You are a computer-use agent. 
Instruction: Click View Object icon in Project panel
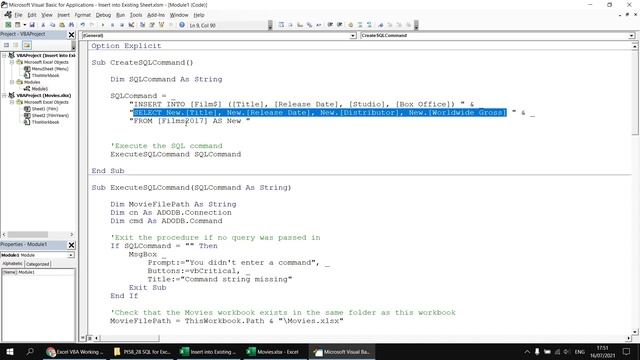(16, 45)
